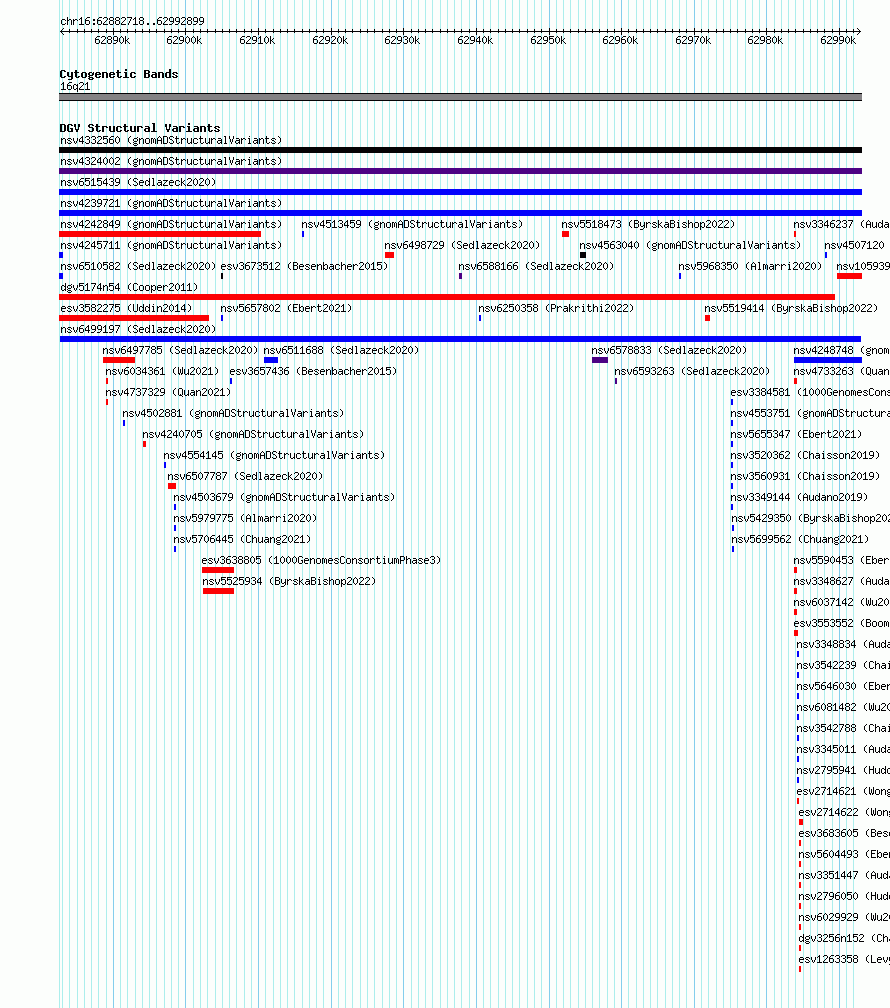
Task: Select purple bar under nsv6578833
Action: [x=600, y=360]
